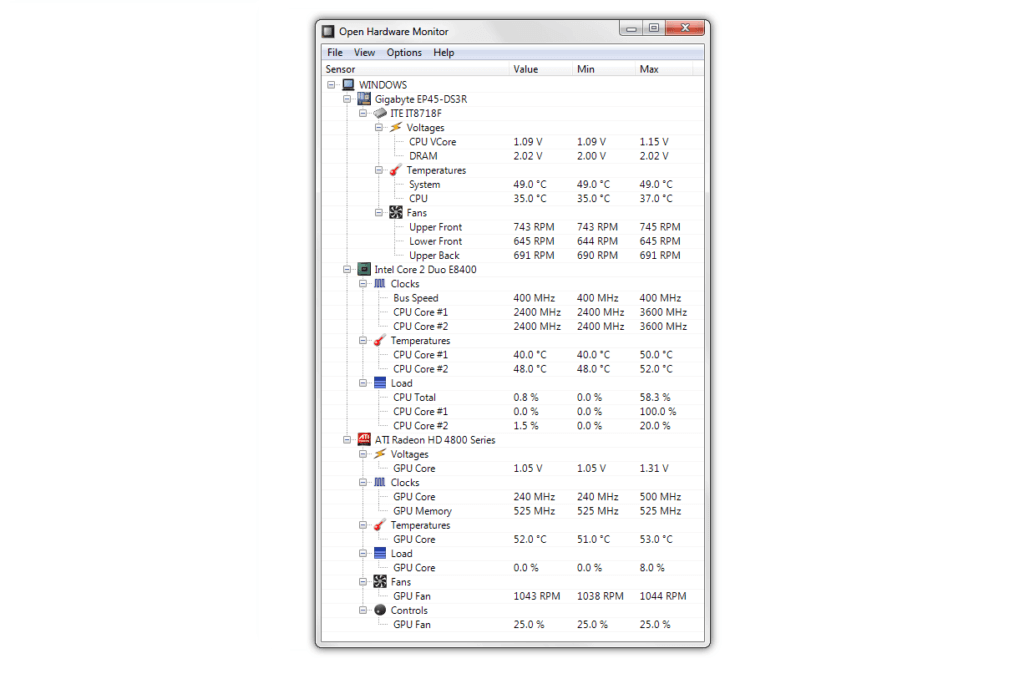Collapse Load under Intel Core 2 Duo
The height and width of the screenshot is (679, 1024).
pyautogui.click(x=363, y=383)
